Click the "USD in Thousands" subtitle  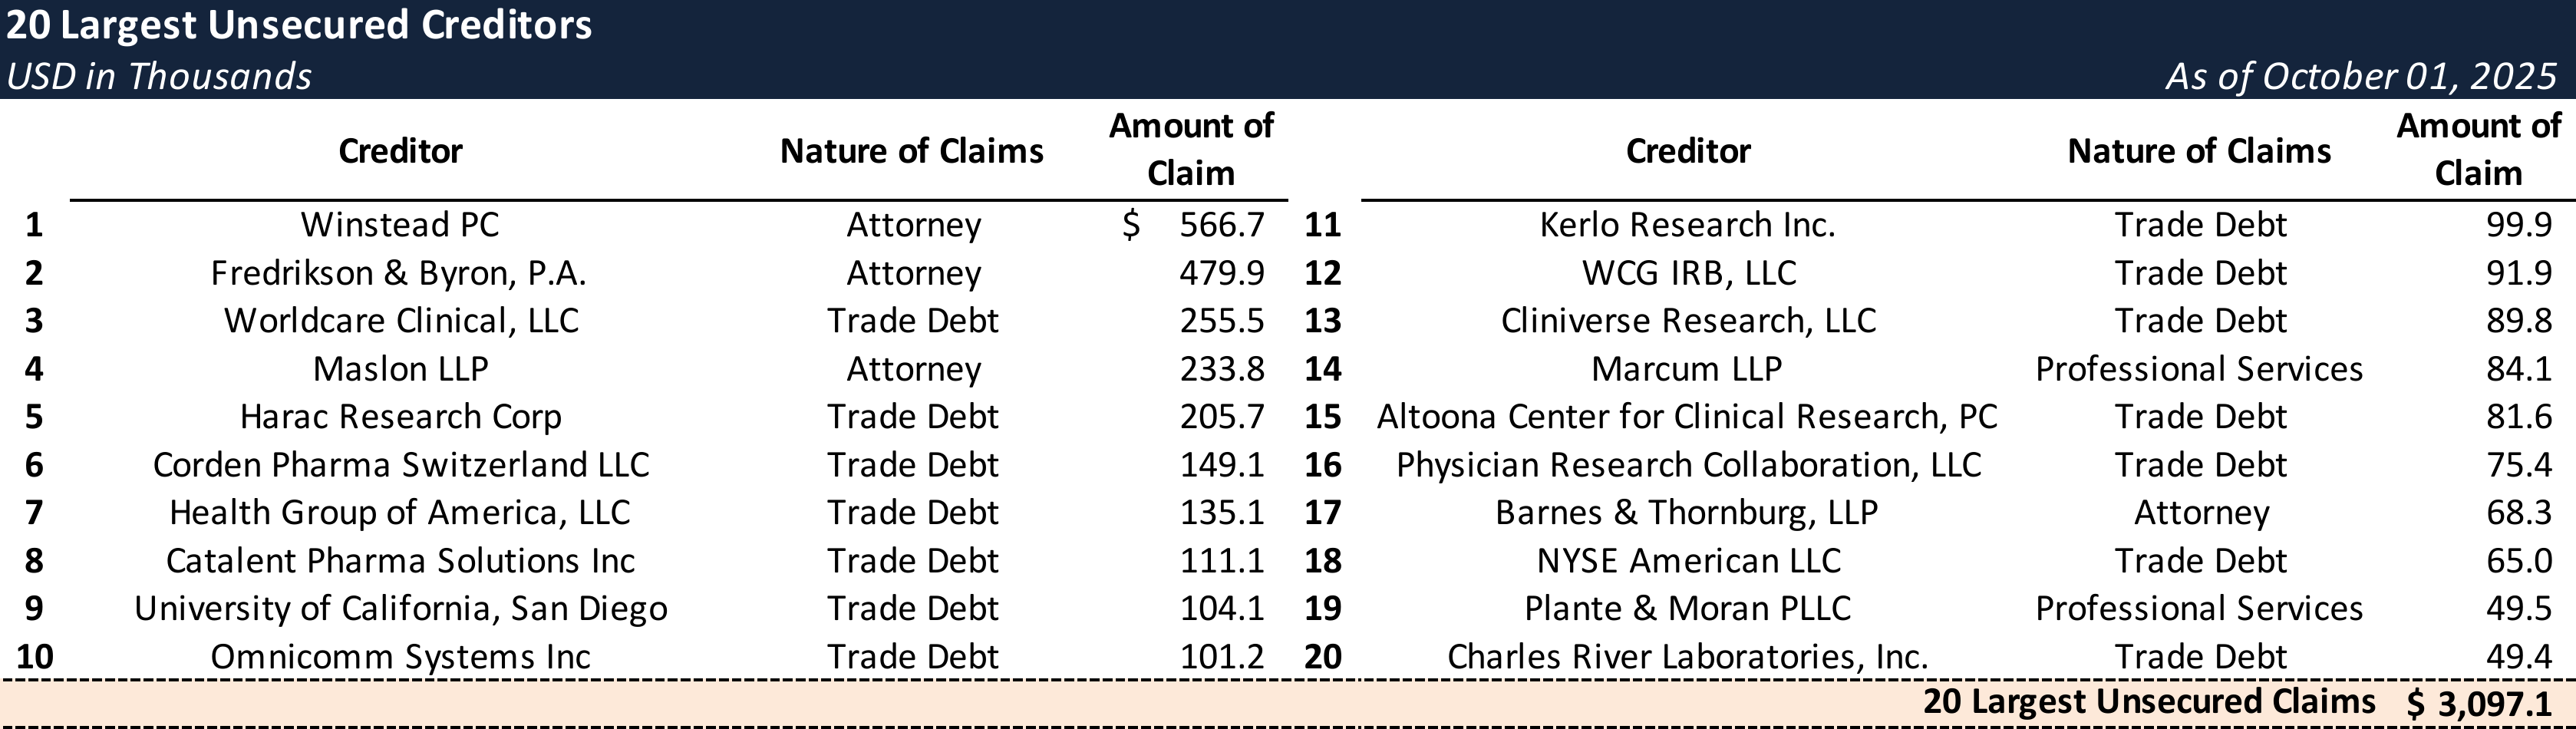[159, 77]
